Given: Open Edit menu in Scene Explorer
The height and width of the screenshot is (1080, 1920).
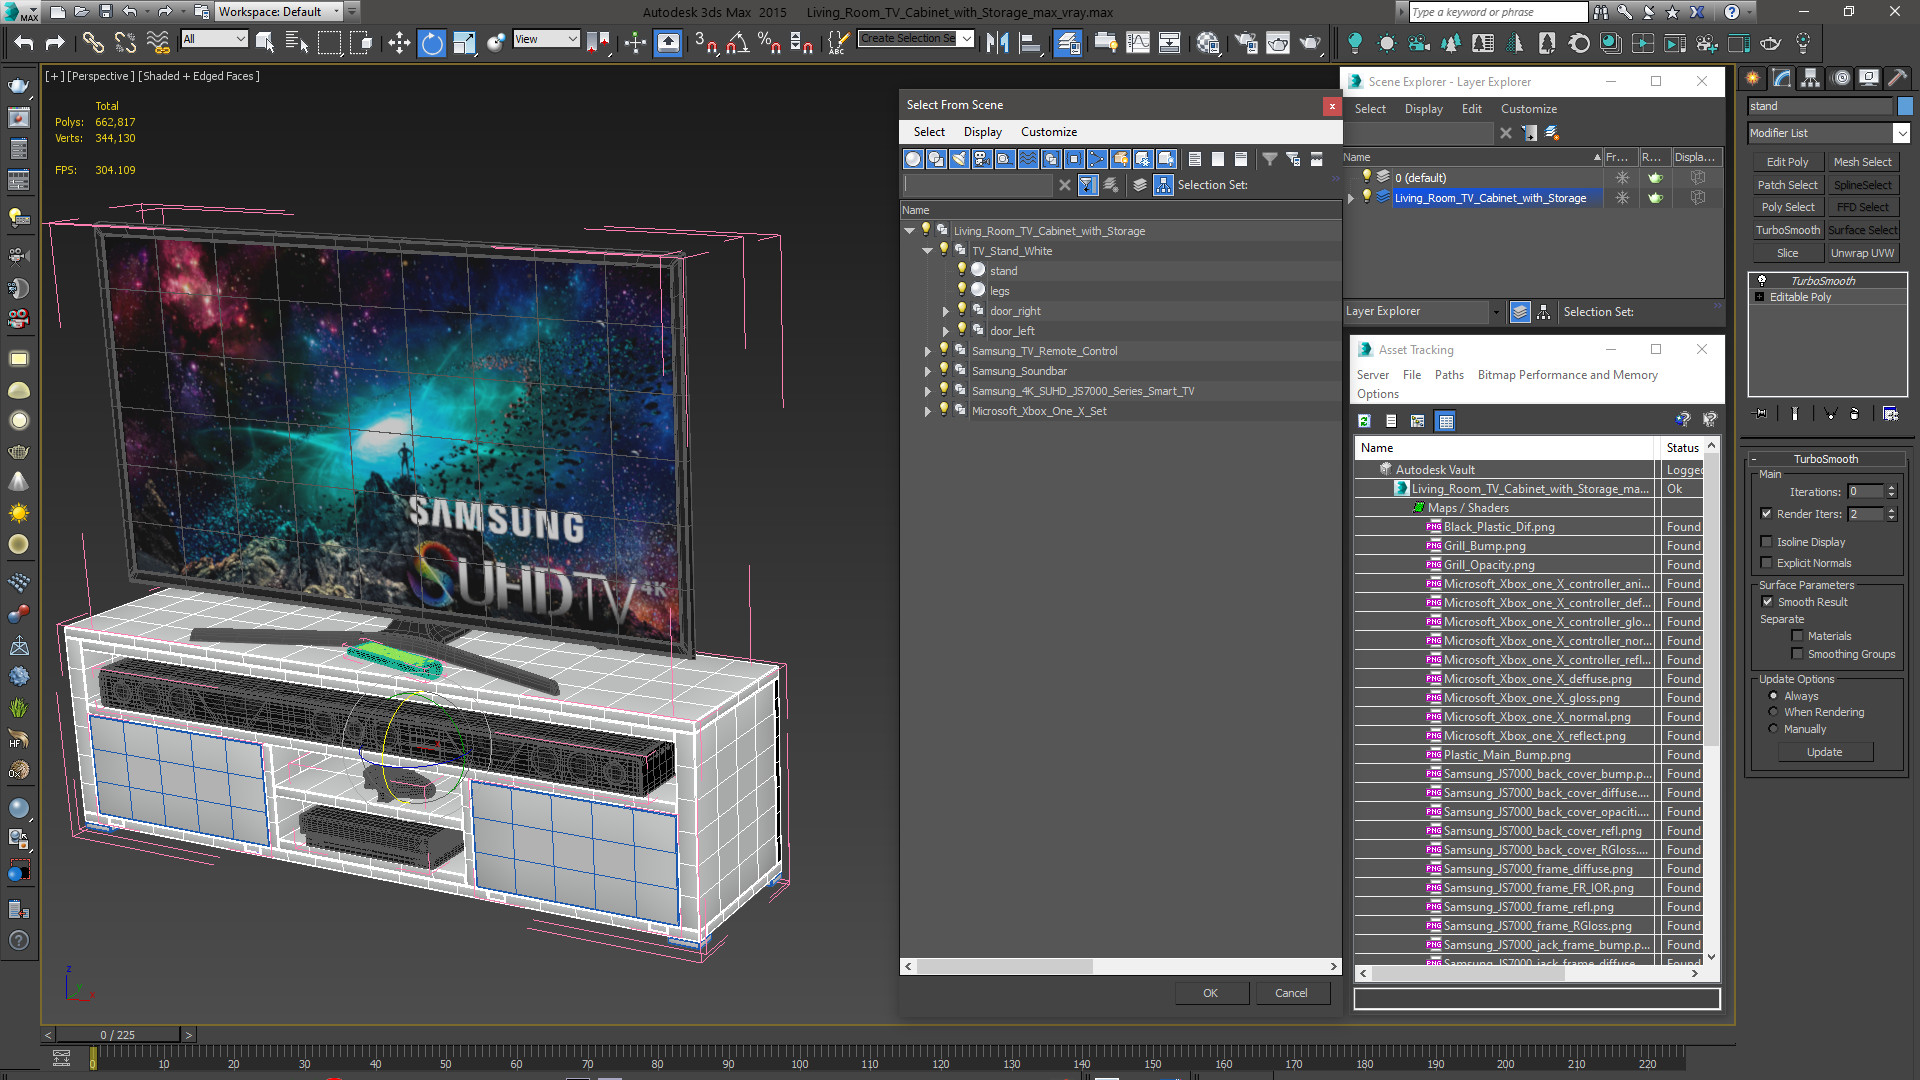Looking at the screenshot, I should (x=1471, y=109).
